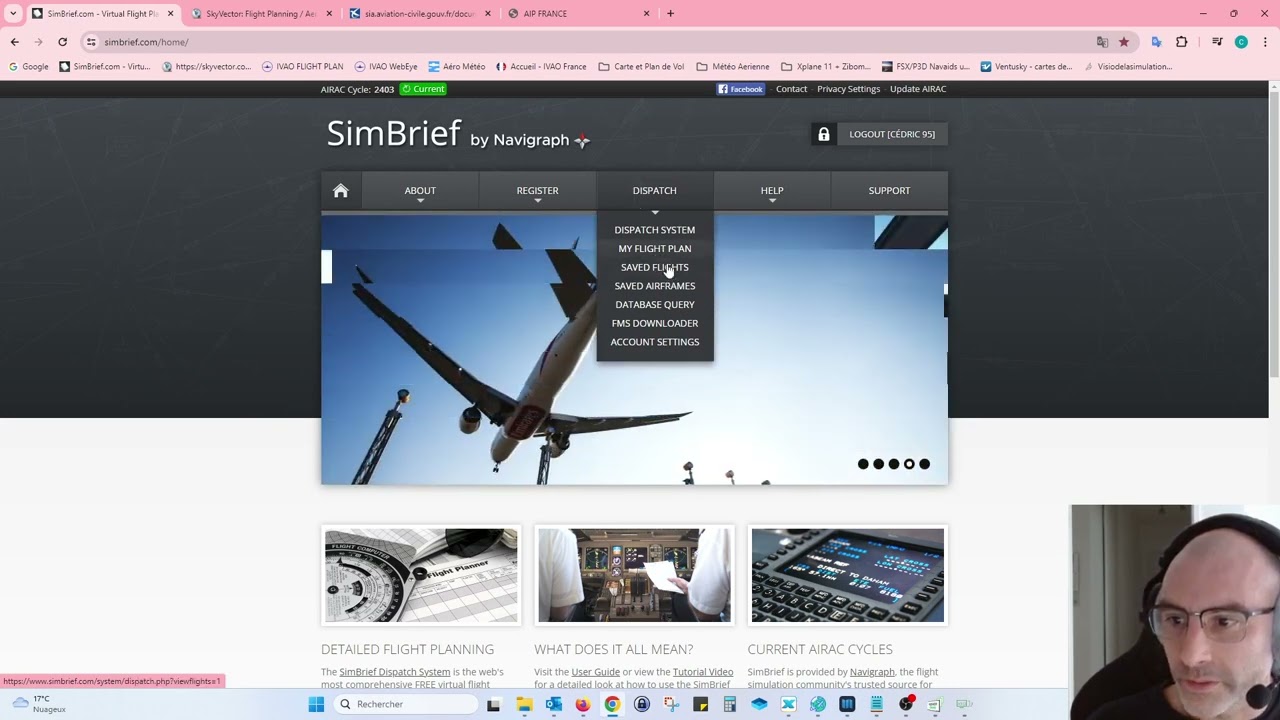Open the Windows Start menu
Image resolution: width=1280 pixels, height=720 pixels.
click(x=316, y=704)
